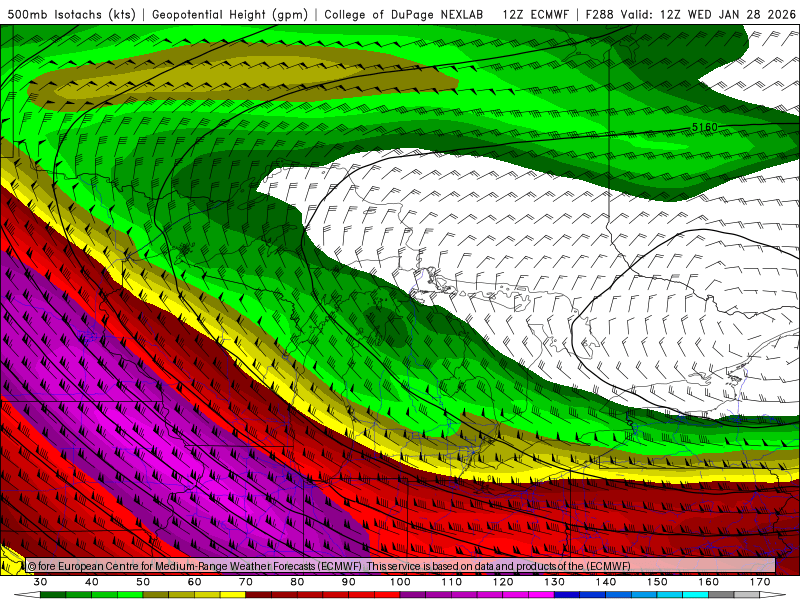Click the 100 knot legend label
The width and height of the screenshot is (800, 600).
pos(400,582)
